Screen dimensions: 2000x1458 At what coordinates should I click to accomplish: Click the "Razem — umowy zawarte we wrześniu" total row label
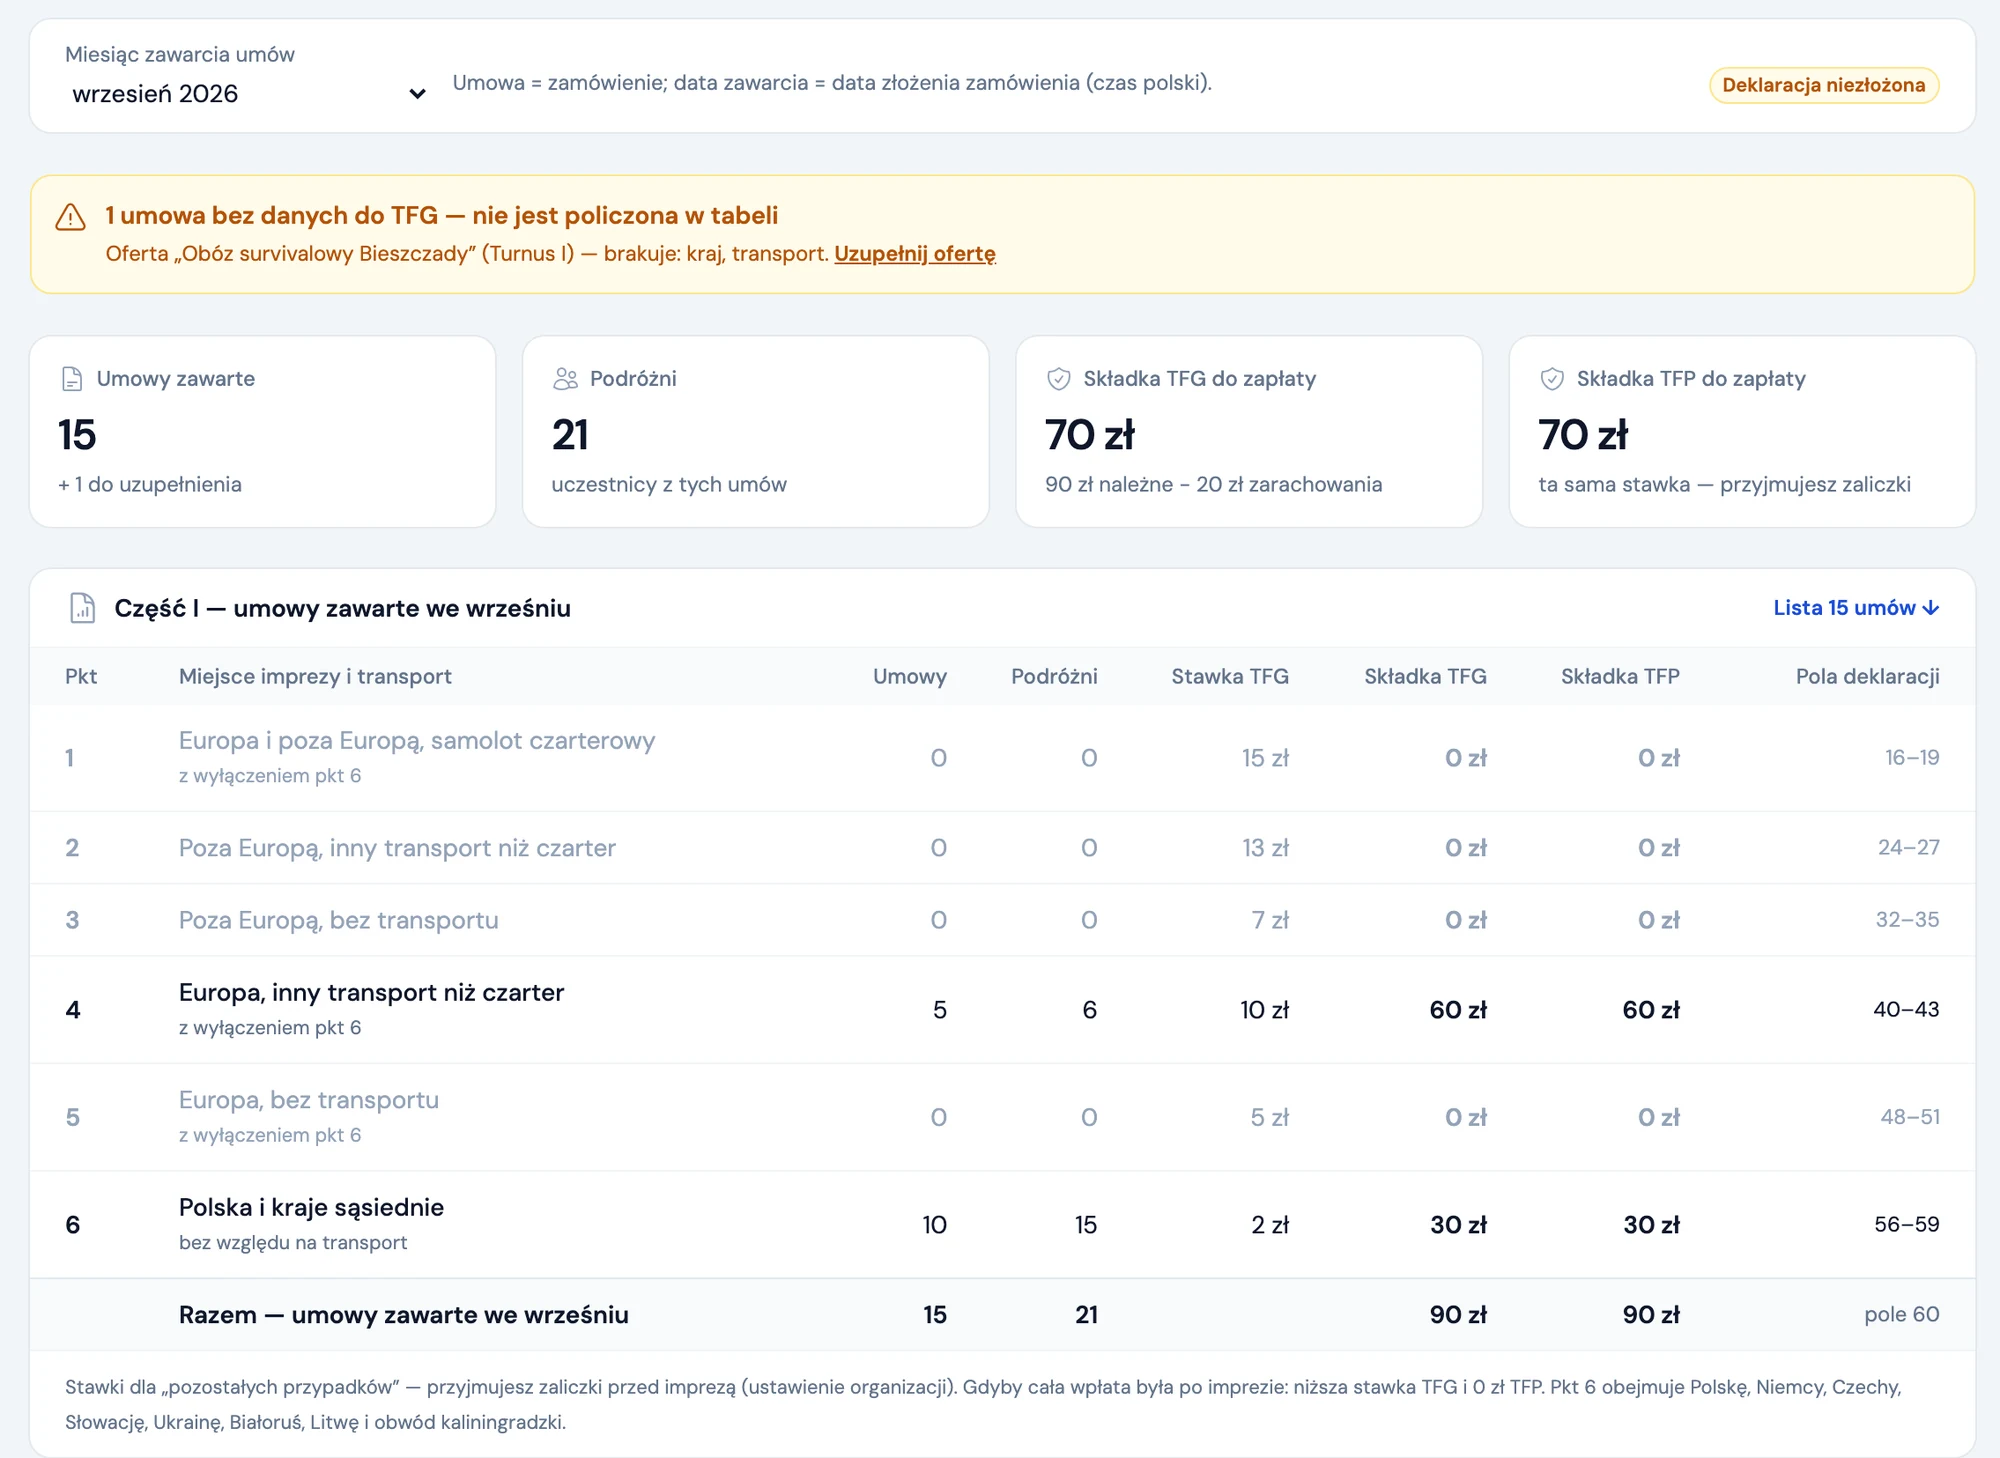coord(404,1315)
